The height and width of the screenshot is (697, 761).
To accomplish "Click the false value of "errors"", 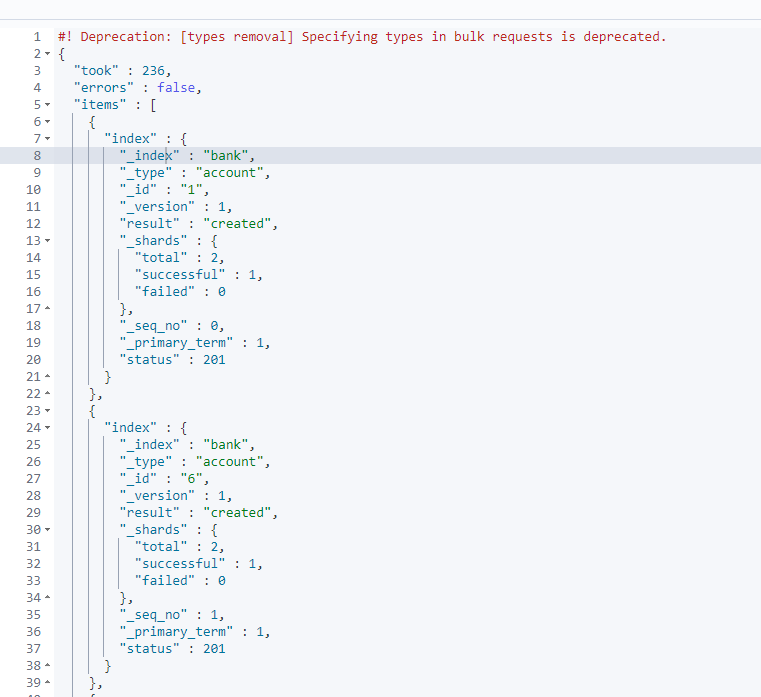I will click(x=176, y=88).
